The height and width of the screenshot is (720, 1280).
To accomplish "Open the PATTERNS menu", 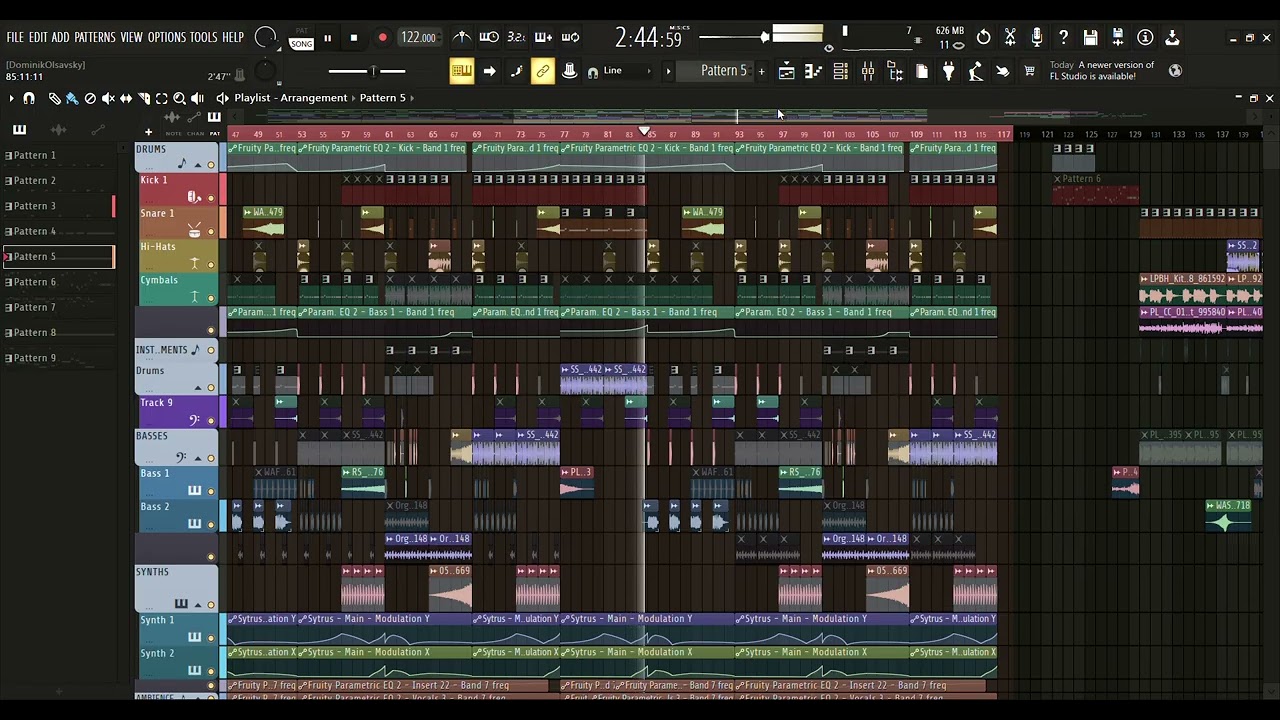I will click(95, 37).
